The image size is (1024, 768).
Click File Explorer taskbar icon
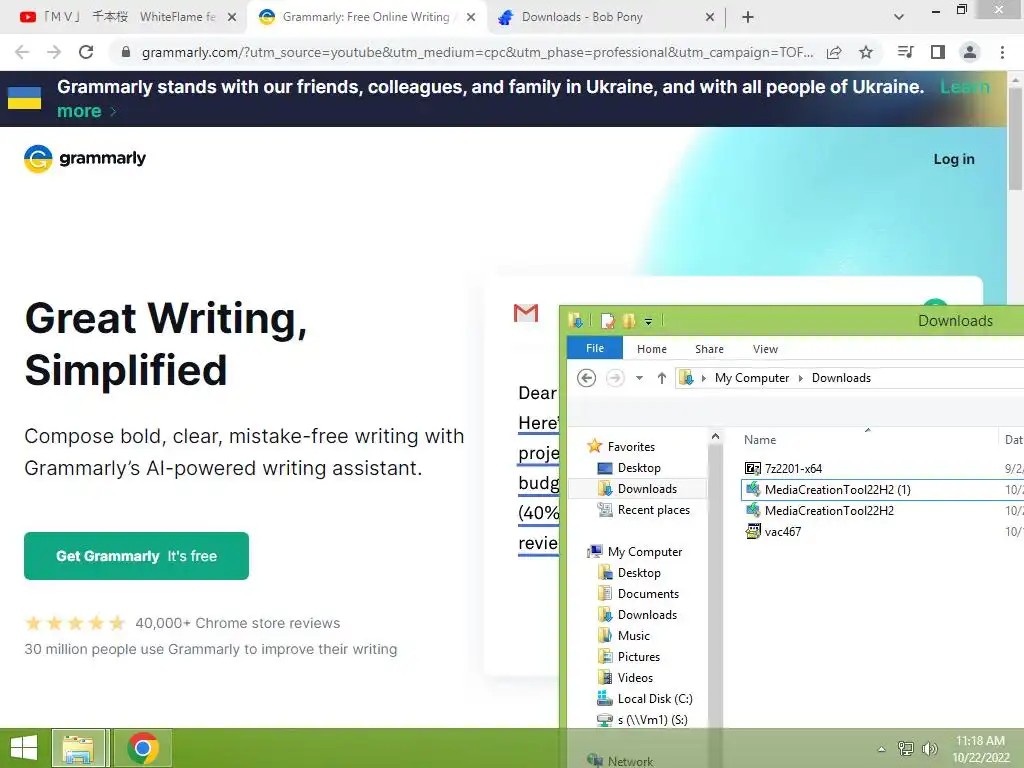[78, 748]
